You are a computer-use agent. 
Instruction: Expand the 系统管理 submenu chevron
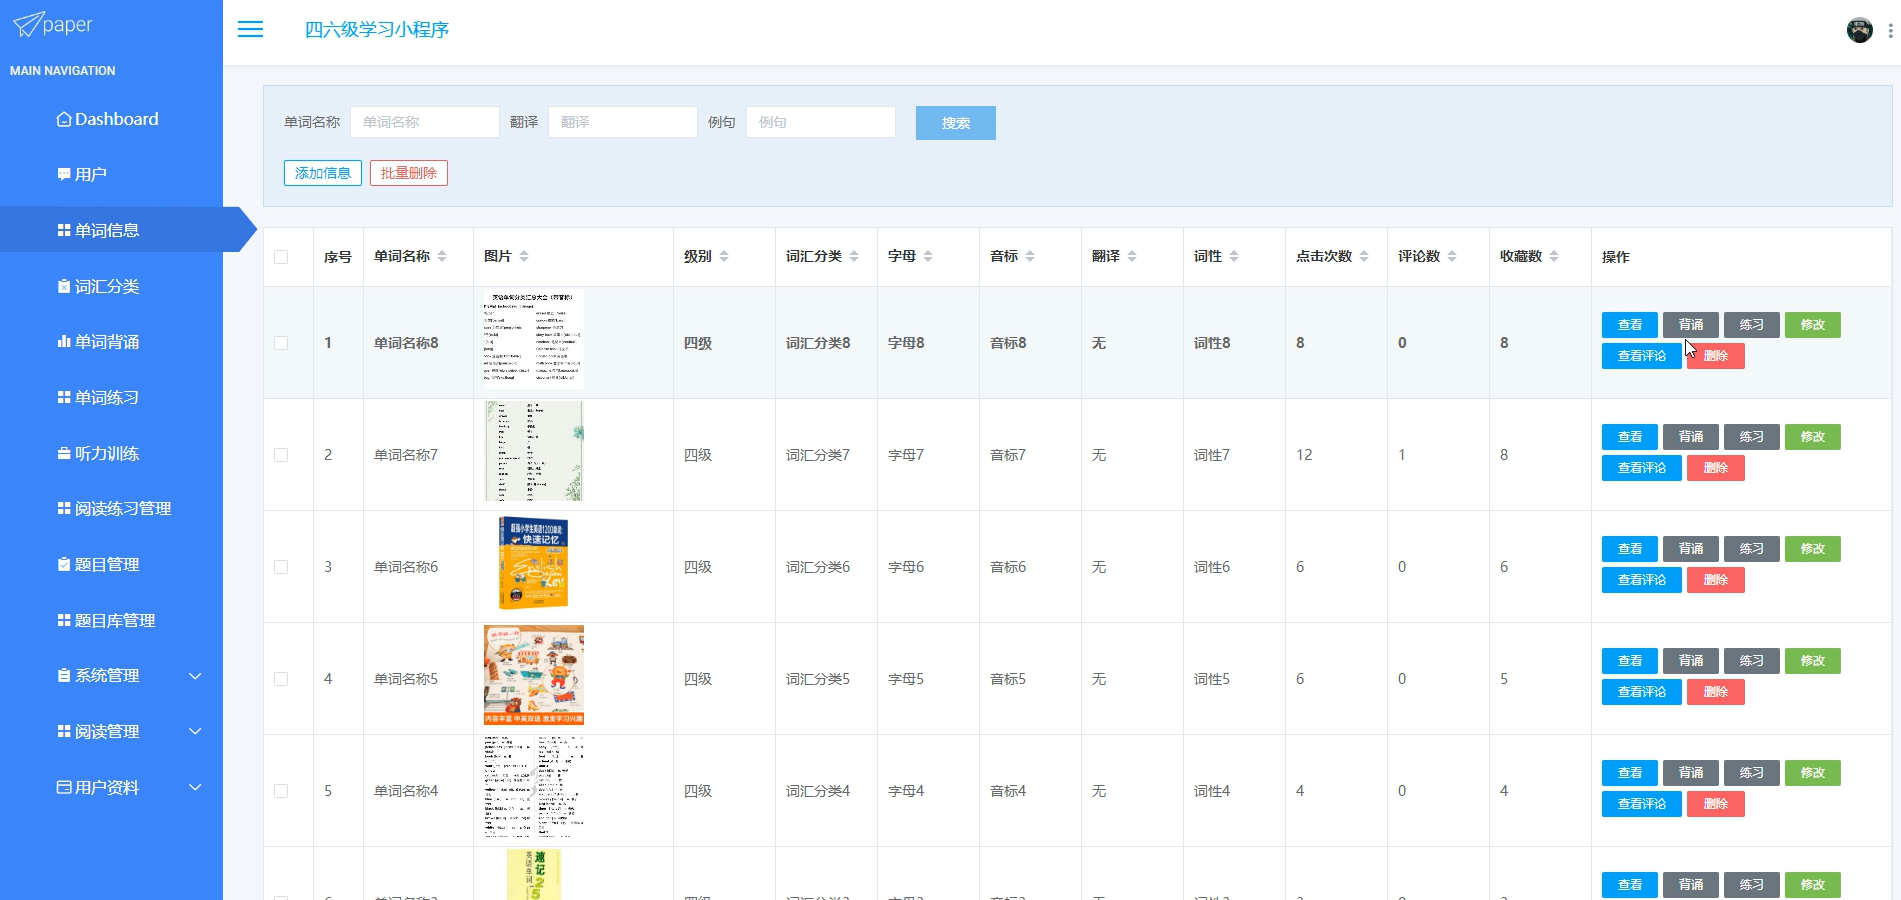pyautogui.click(x=195, y=676)
